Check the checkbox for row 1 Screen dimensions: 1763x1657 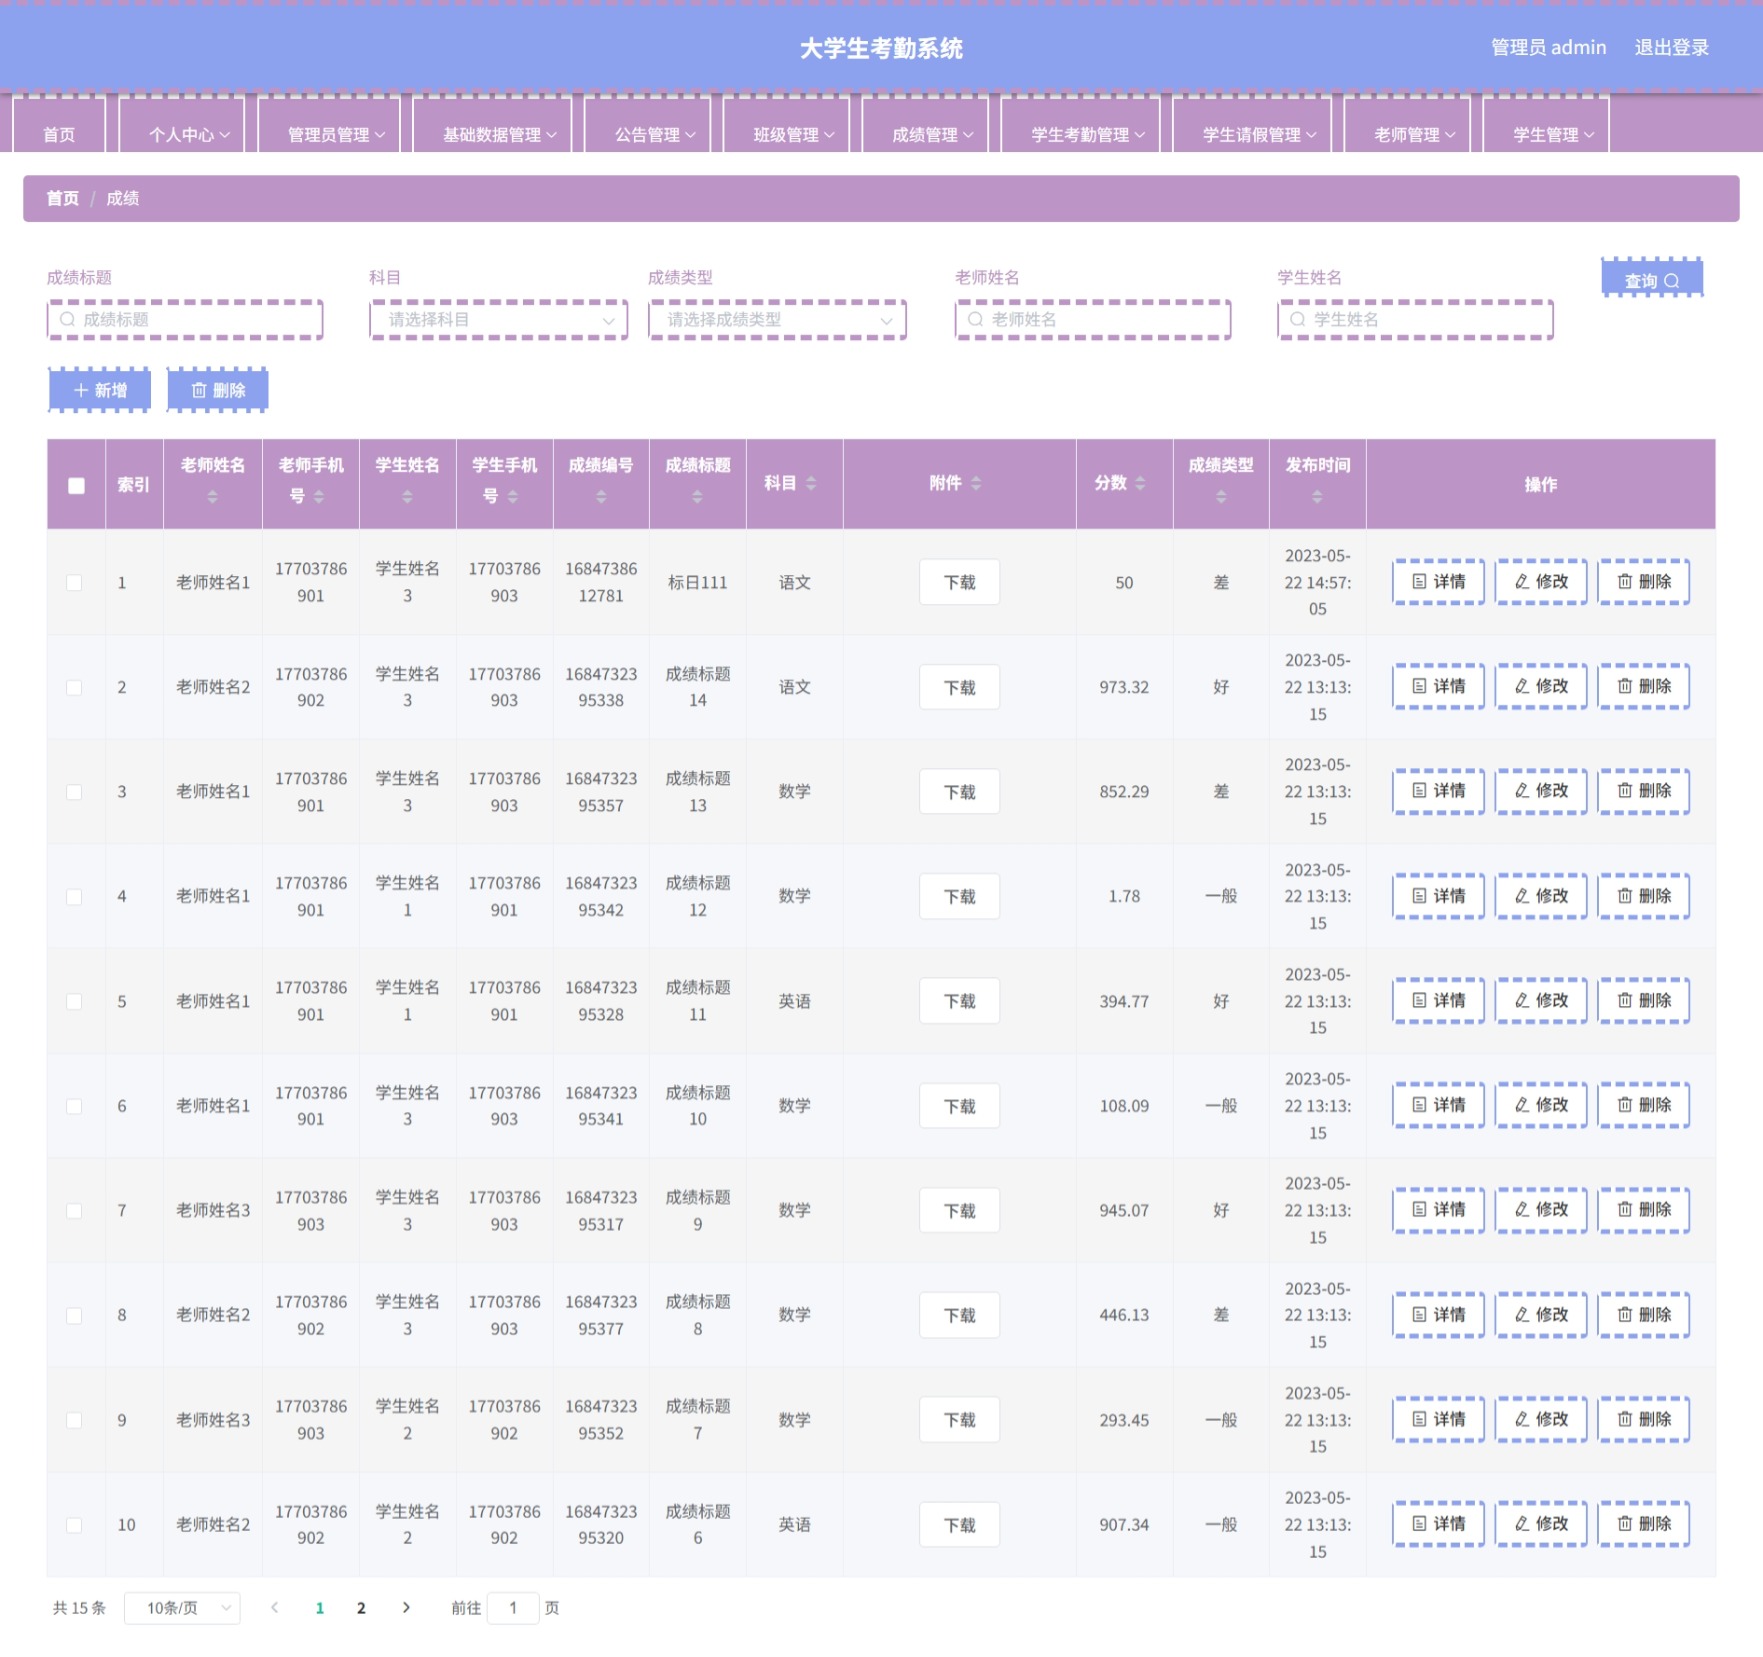74,582
